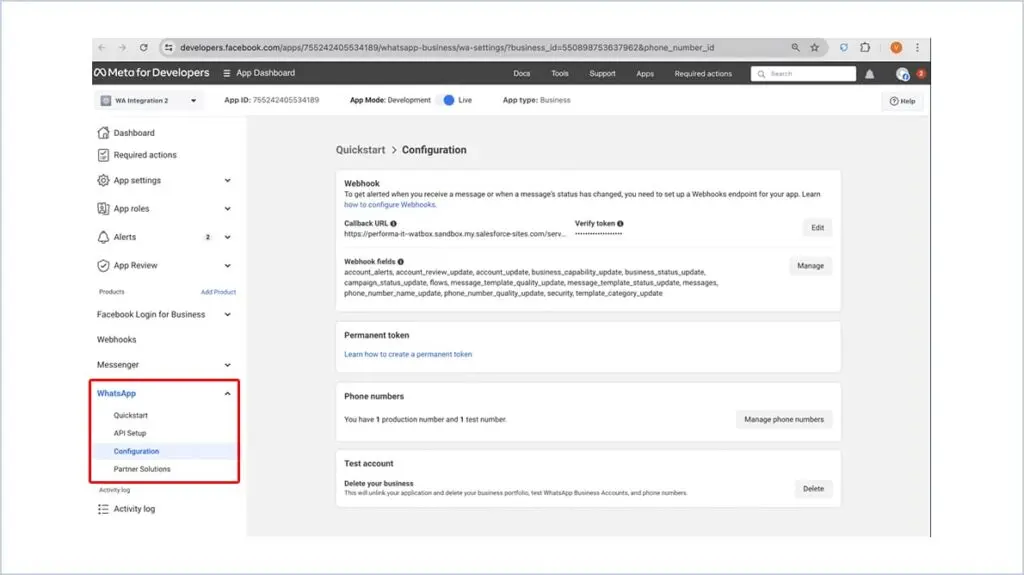
Task: Expand the Alerts section chevron
Action: click(x=227, y=237)
